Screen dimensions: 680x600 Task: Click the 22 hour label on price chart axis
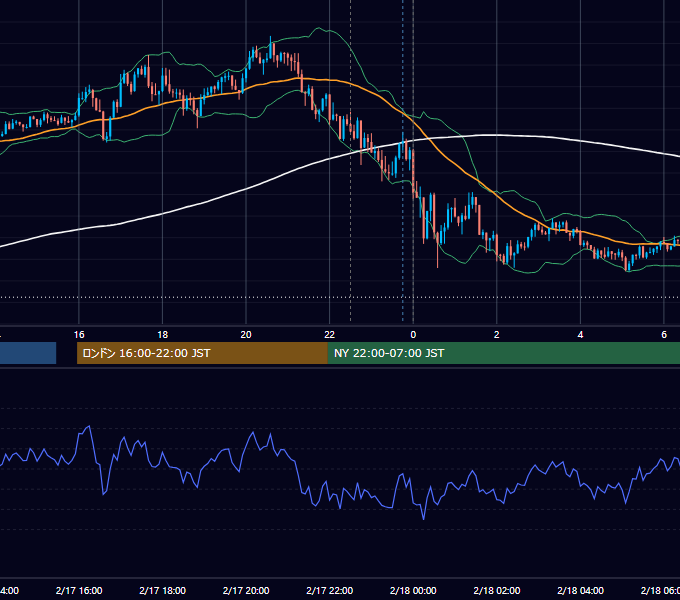click(x=330, y=335)
